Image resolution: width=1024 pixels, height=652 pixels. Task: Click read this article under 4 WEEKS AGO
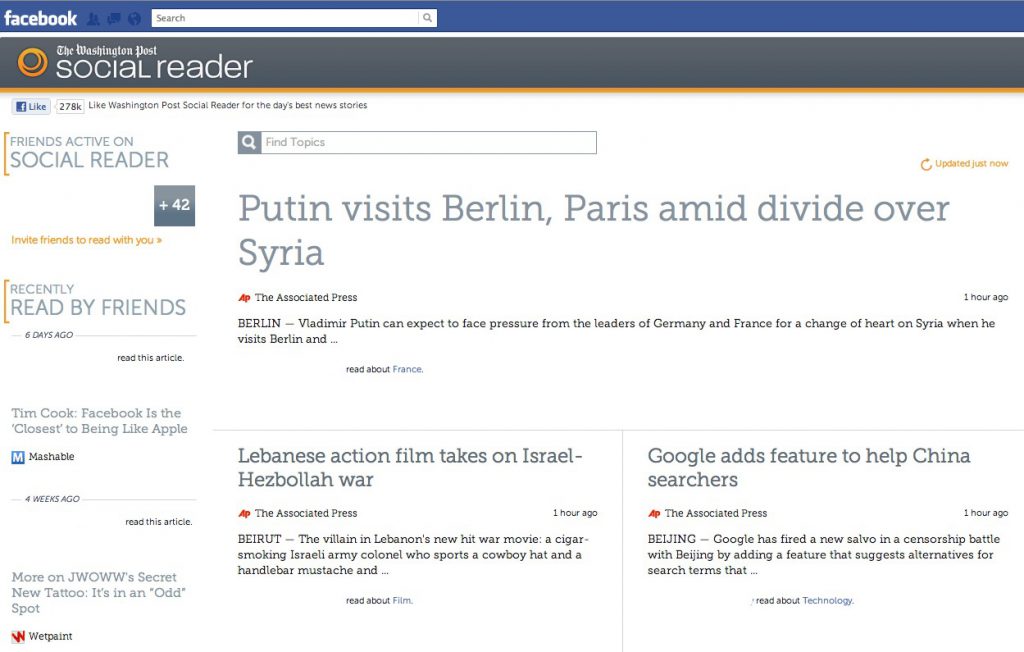pos(159,521)
